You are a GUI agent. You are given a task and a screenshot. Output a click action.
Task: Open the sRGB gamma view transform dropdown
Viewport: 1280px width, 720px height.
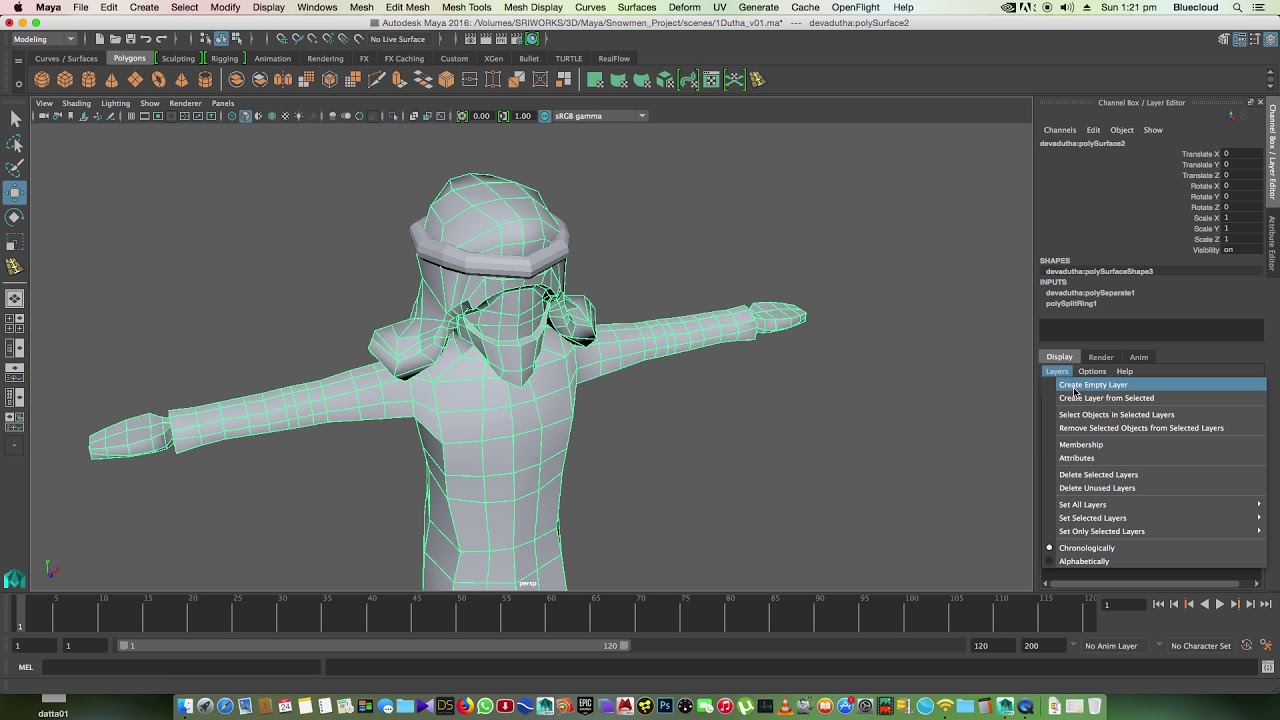(600, 116)
